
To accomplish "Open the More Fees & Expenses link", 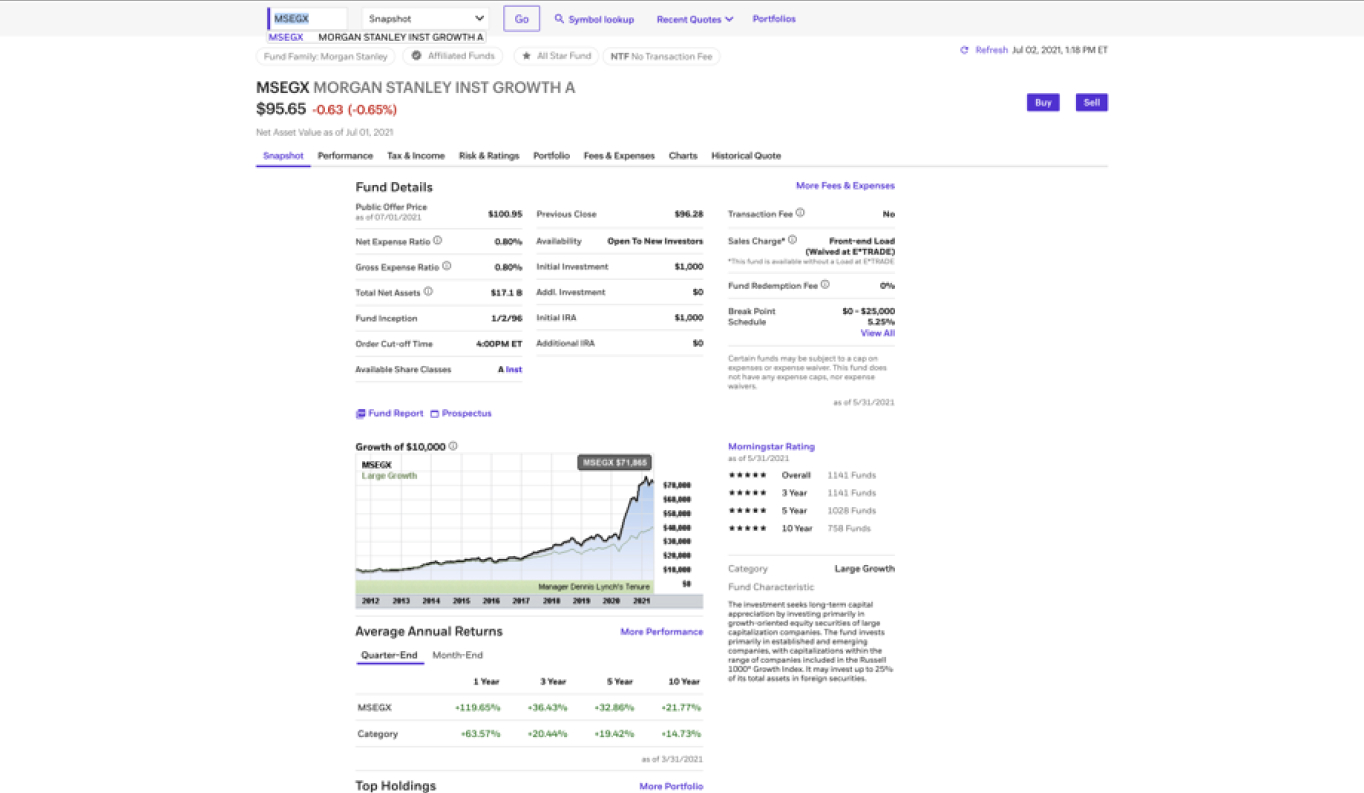I will [x=845, y=186].
